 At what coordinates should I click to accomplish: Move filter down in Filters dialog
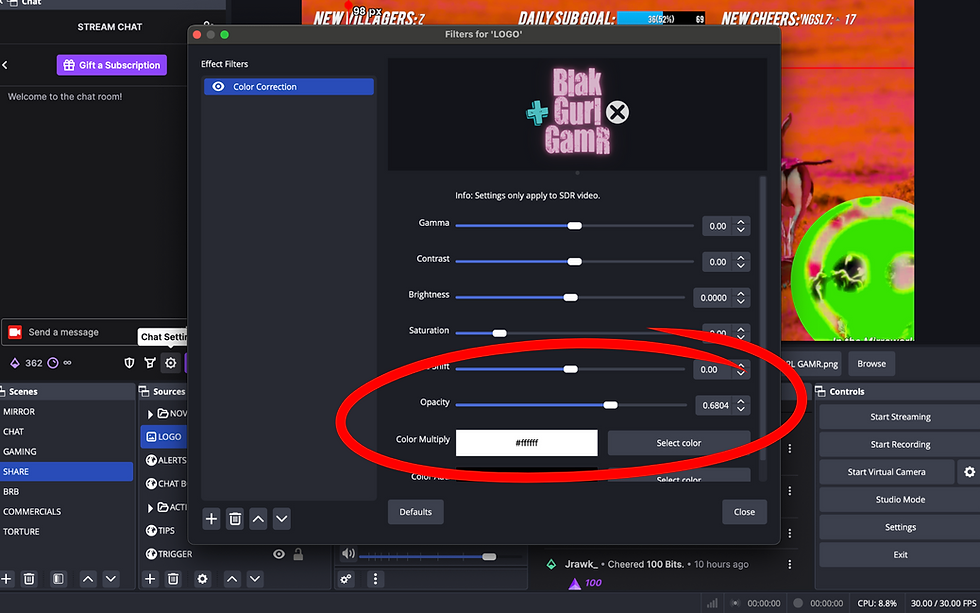(282, 519)
